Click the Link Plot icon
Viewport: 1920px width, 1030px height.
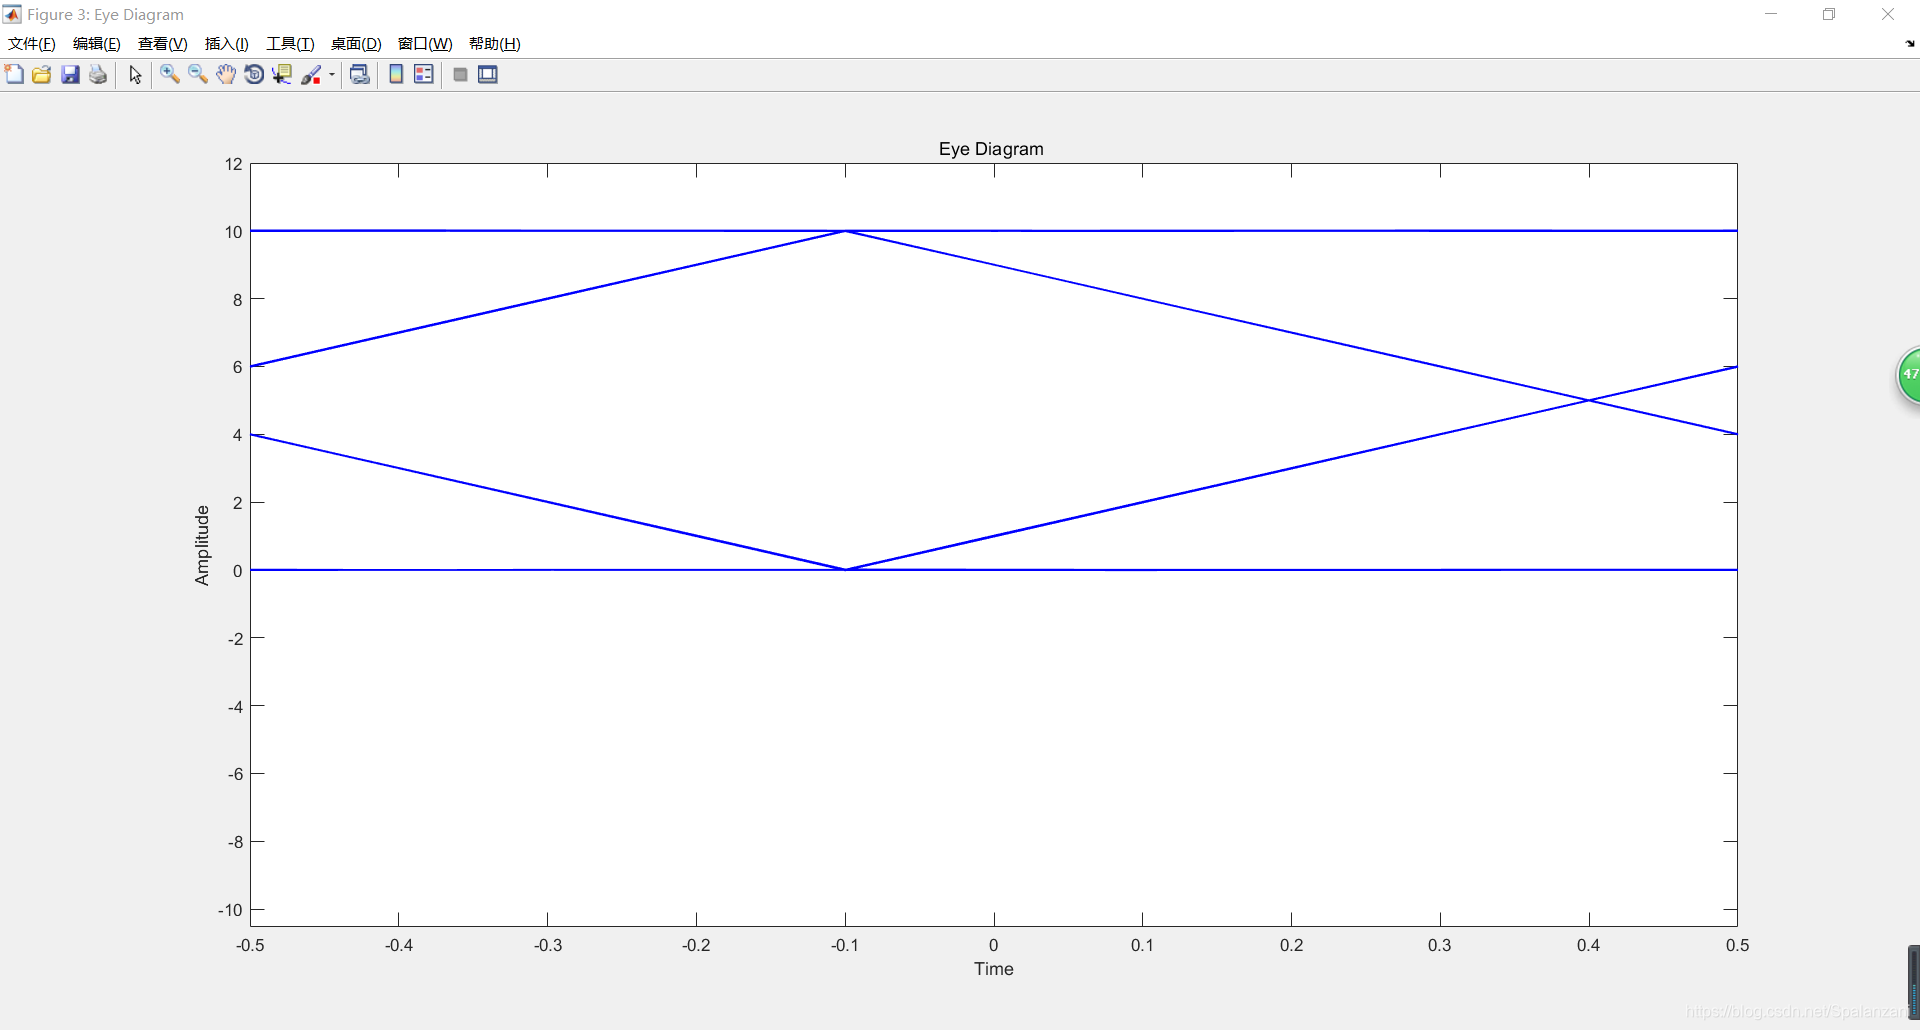pyautogui.click(x=360, y=75)
